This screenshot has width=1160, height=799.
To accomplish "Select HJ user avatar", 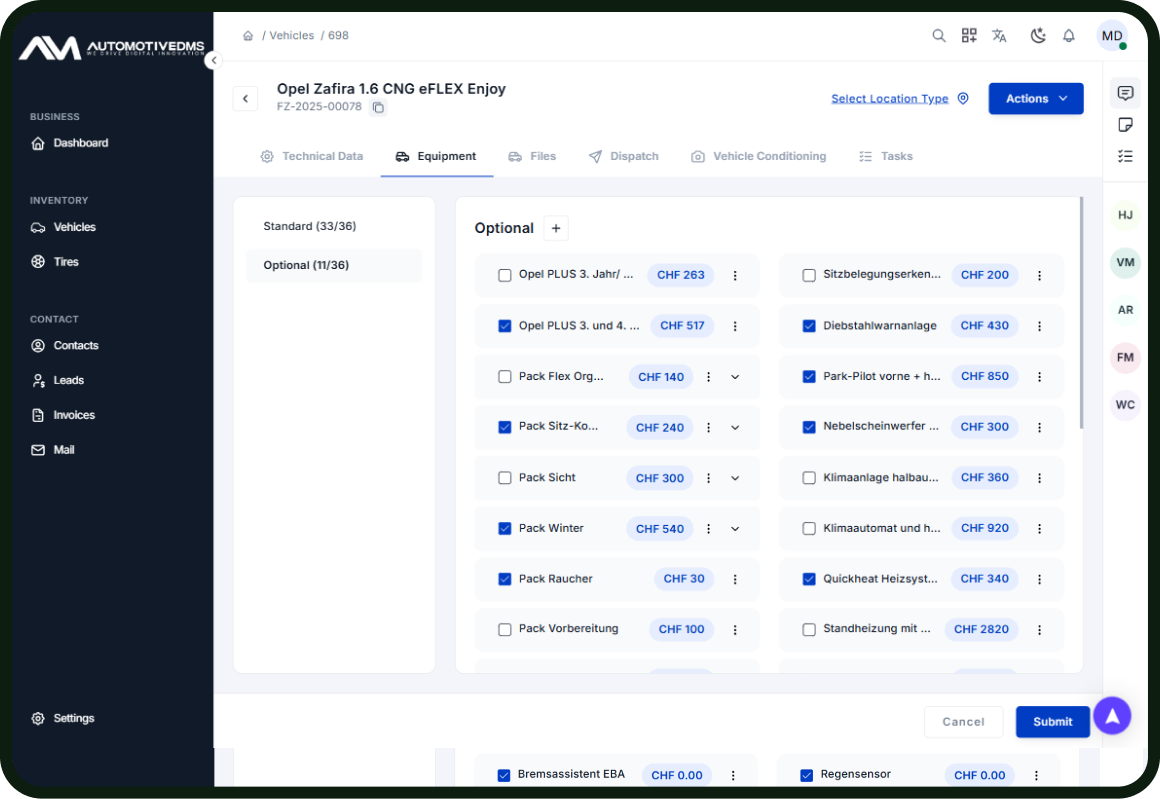I will [x=1125, y=215].
